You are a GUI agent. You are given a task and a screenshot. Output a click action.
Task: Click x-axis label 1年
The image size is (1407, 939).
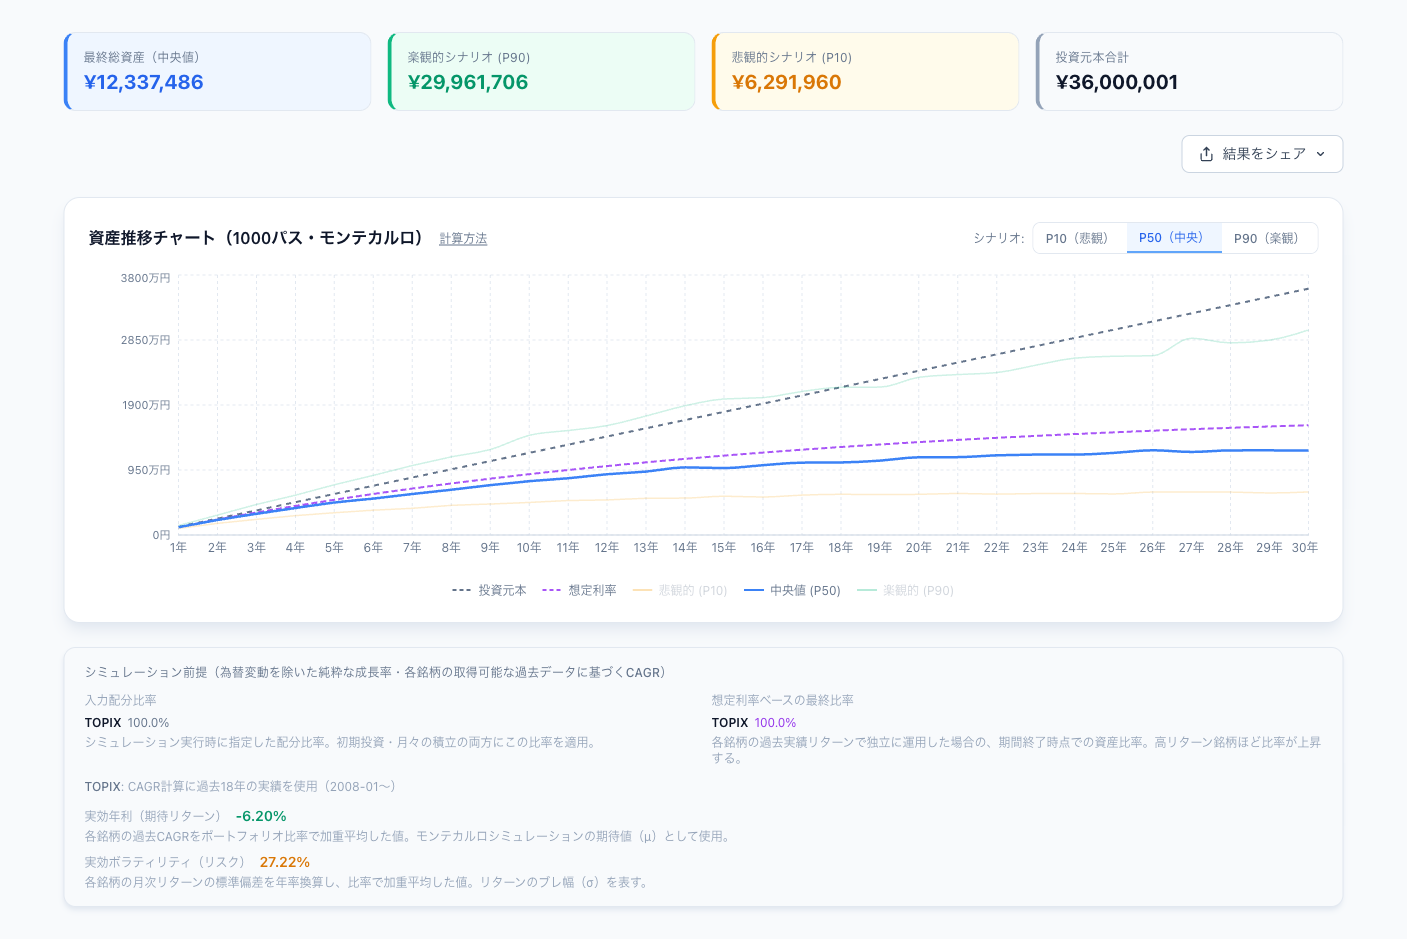click(178, 548)
